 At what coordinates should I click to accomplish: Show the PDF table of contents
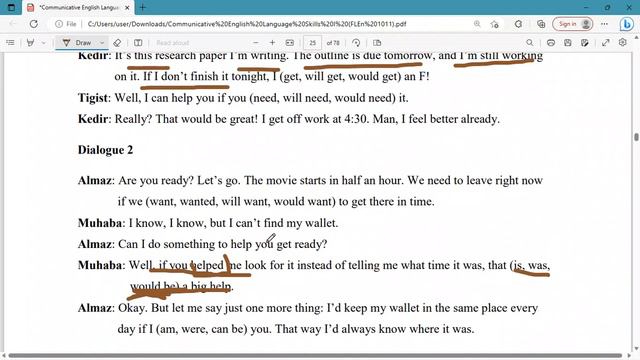point(11,42)
